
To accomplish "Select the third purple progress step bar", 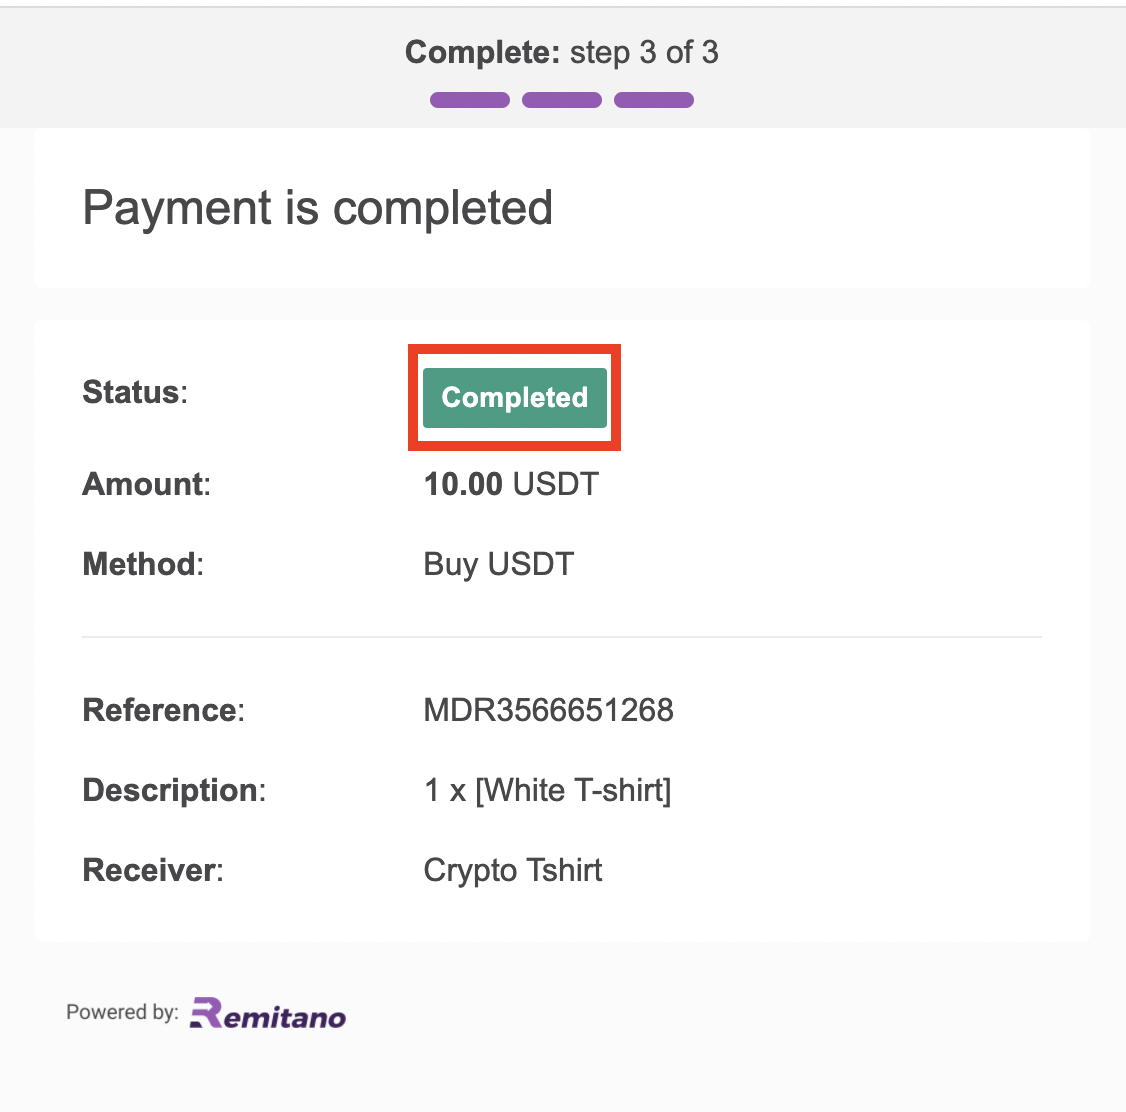I will pyautogui.click(x=653, y=100).
